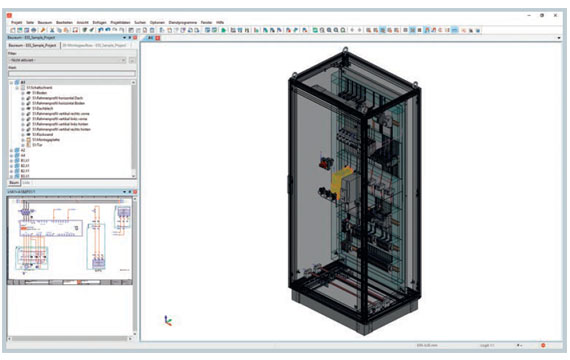Click the schematic preview thumbnail
This screenshot has width=570, height=360.
[x=70, y=241]
